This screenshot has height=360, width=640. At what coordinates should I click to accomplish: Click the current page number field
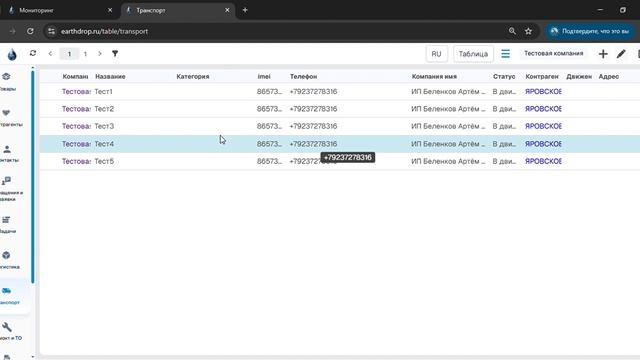[x=69, y=53]
